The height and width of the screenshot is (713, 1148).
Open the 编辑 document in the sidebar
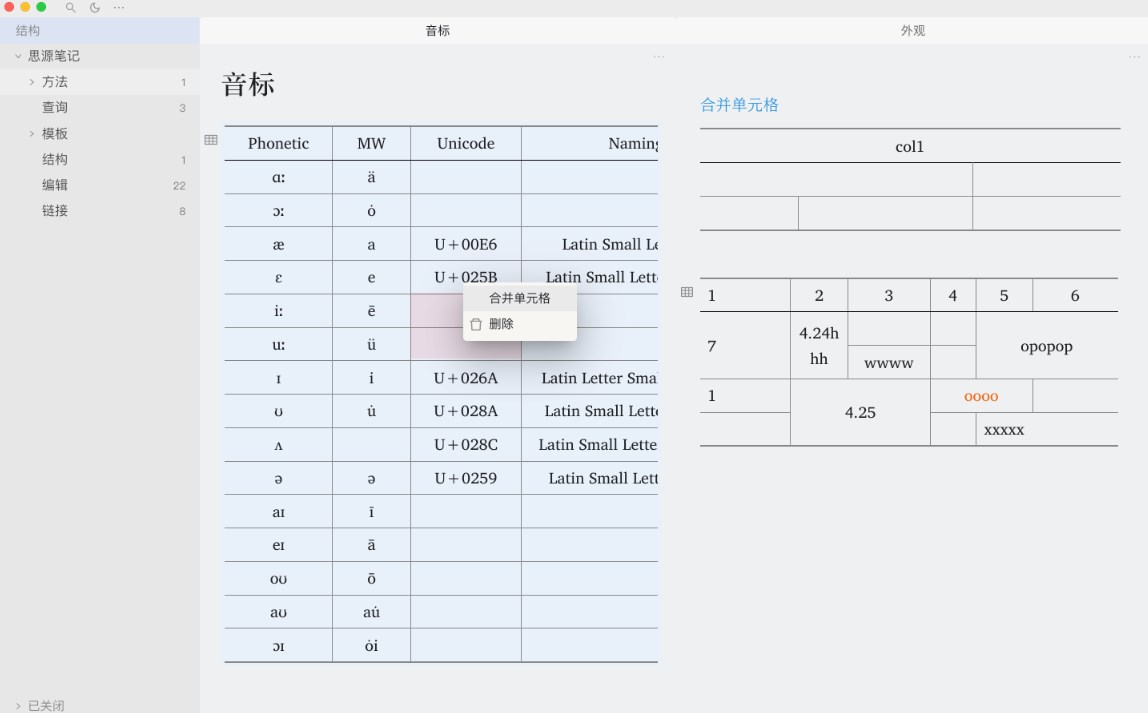(x=55, y=184)
